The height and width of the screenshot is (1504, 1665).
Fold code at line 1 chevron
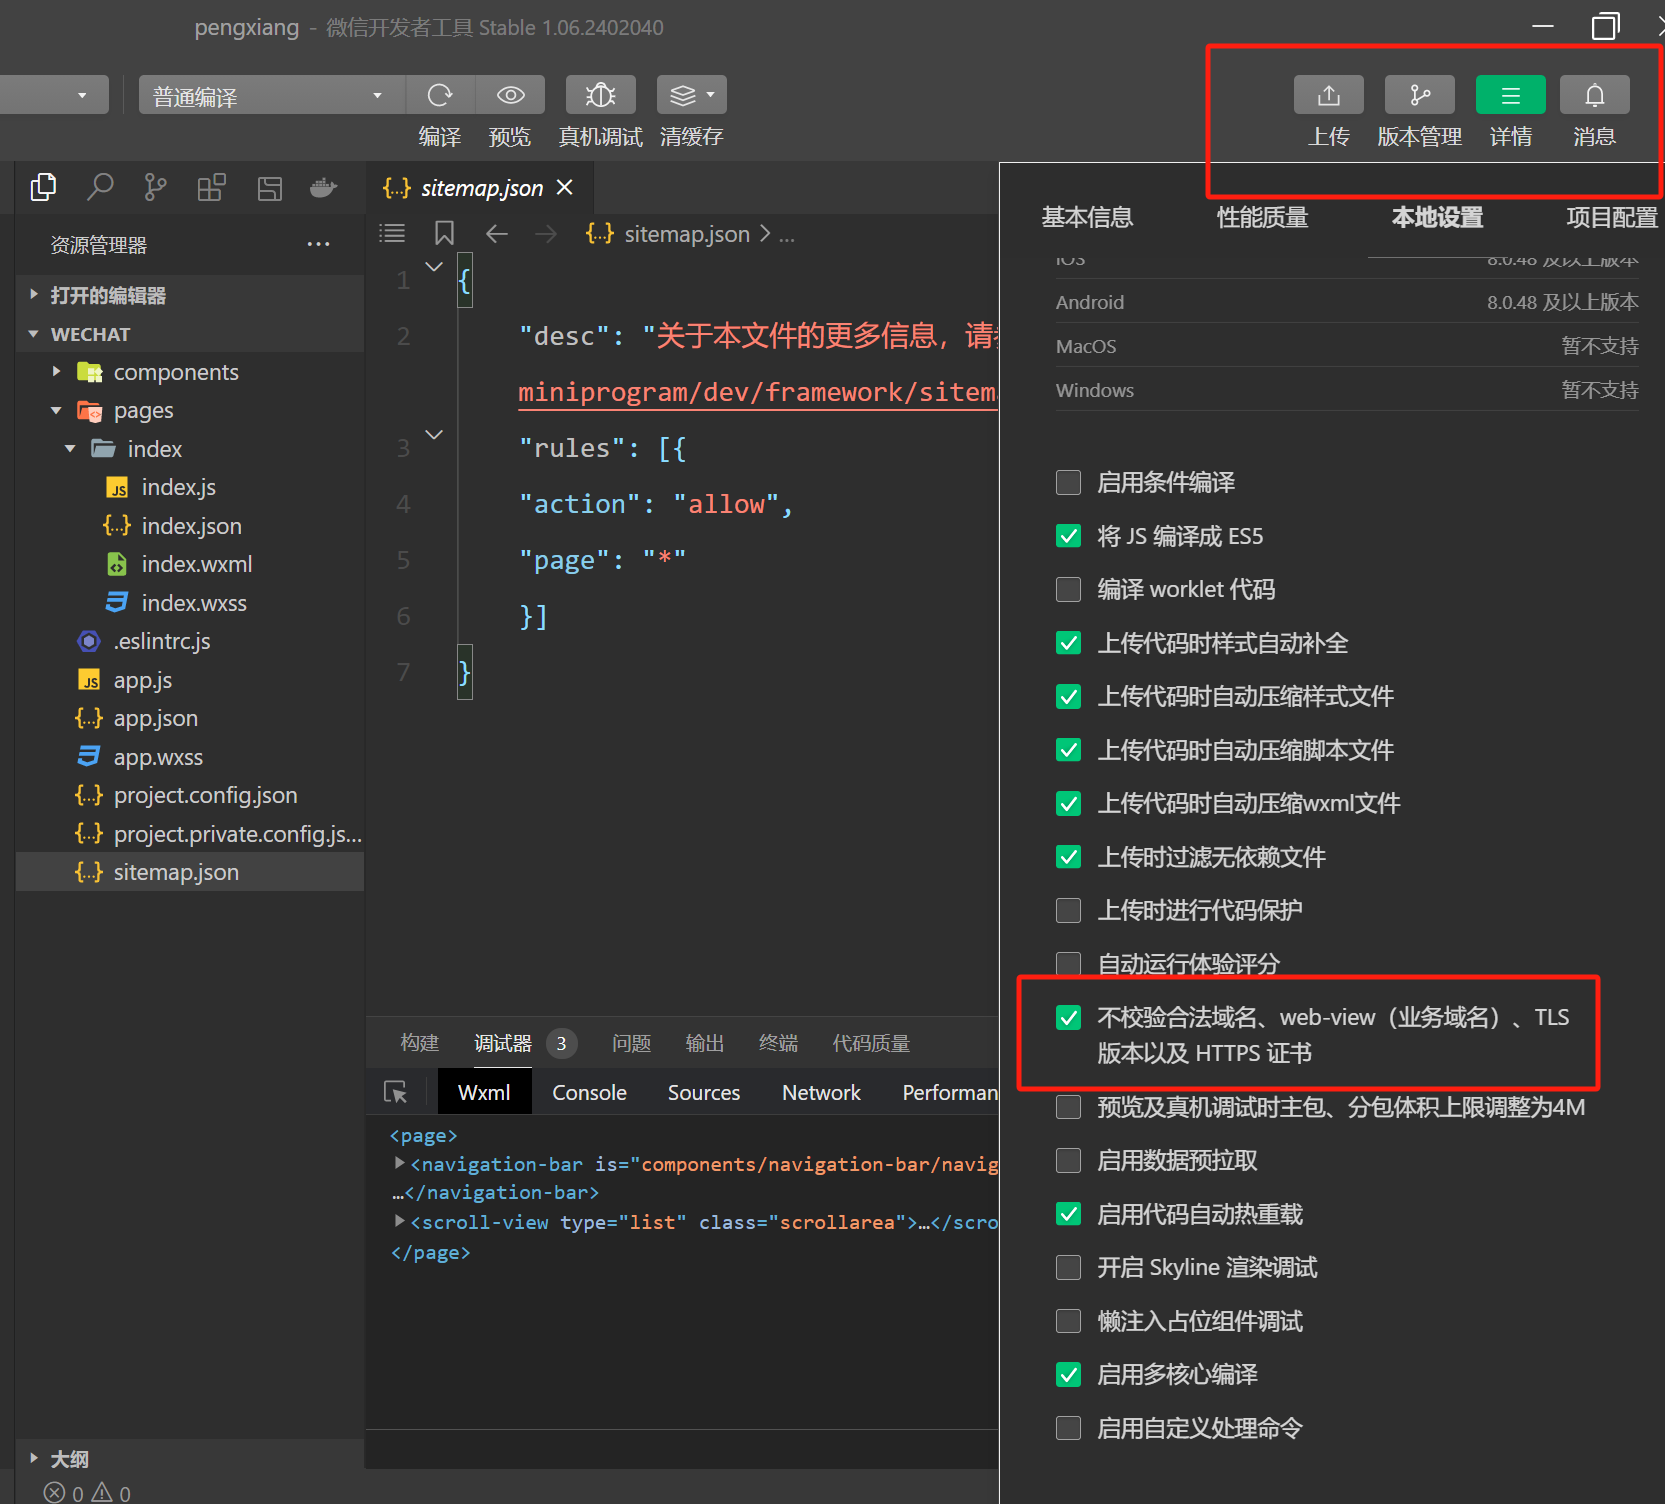pyautogui.click(x=434, y=266)
